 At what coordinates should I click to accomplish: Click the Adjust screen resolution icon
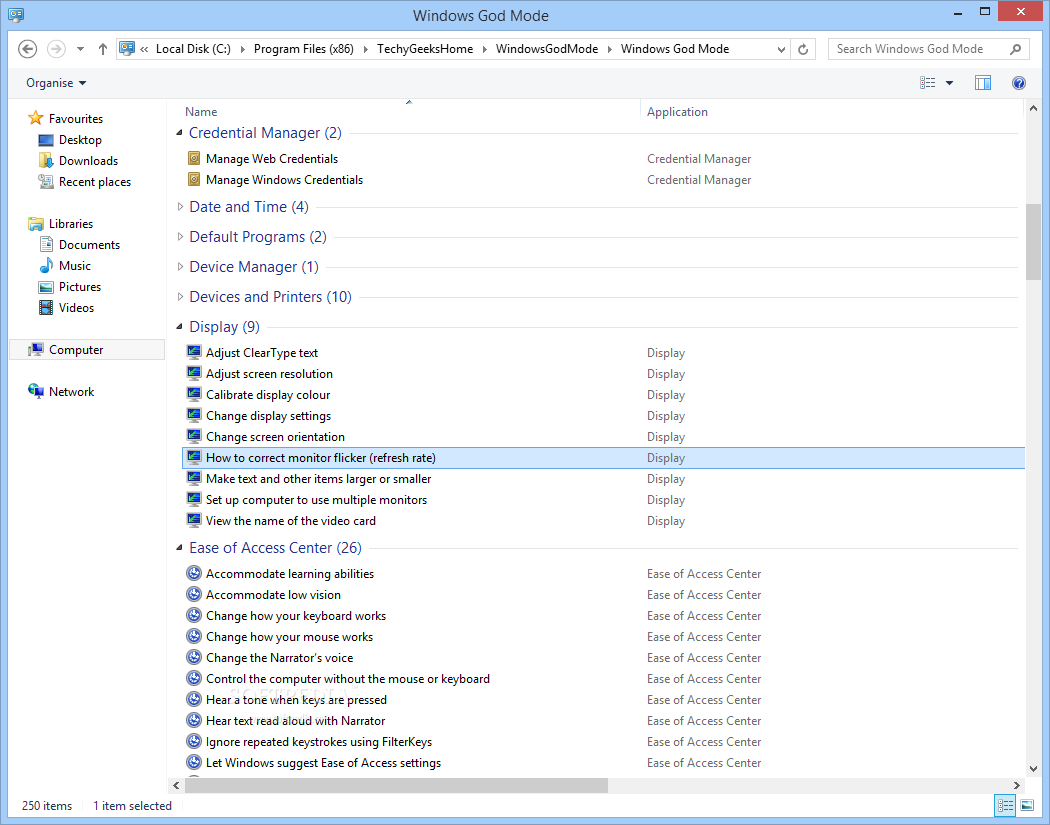[194, 373]
